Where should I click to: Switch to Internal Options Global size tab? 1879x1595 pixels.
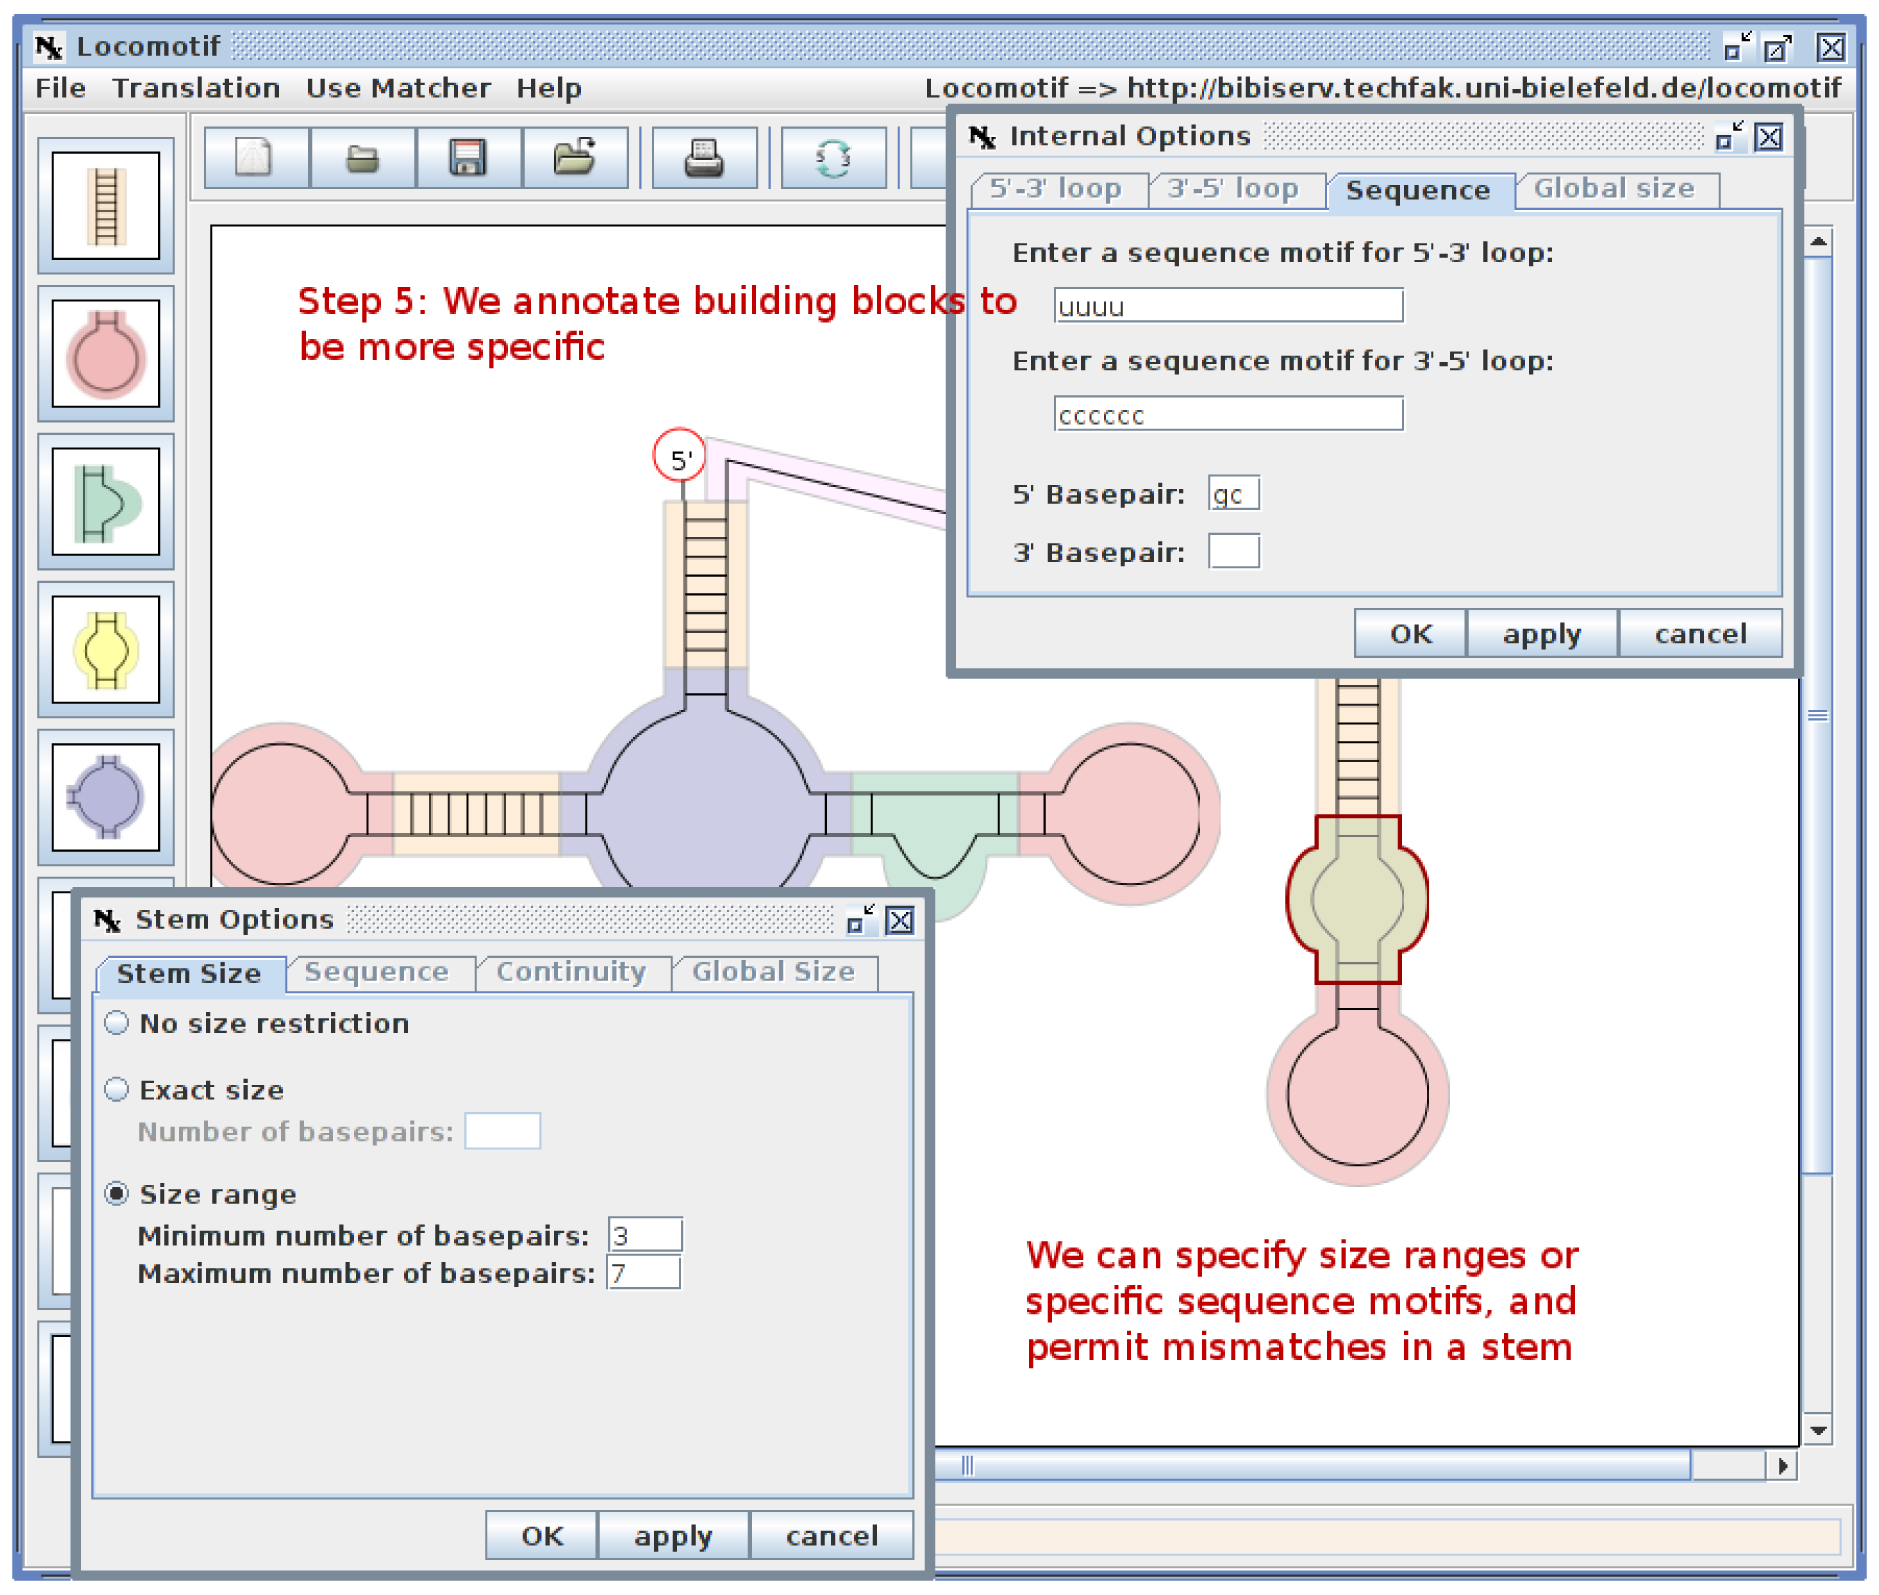point(1615,189)
